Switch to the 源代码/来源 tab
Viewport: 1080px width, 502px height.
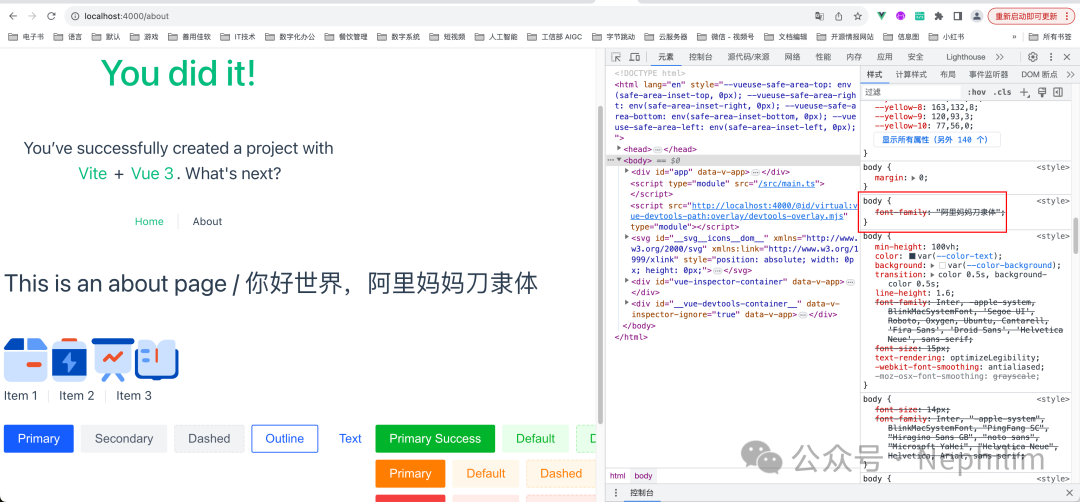(x=748, y=57)
